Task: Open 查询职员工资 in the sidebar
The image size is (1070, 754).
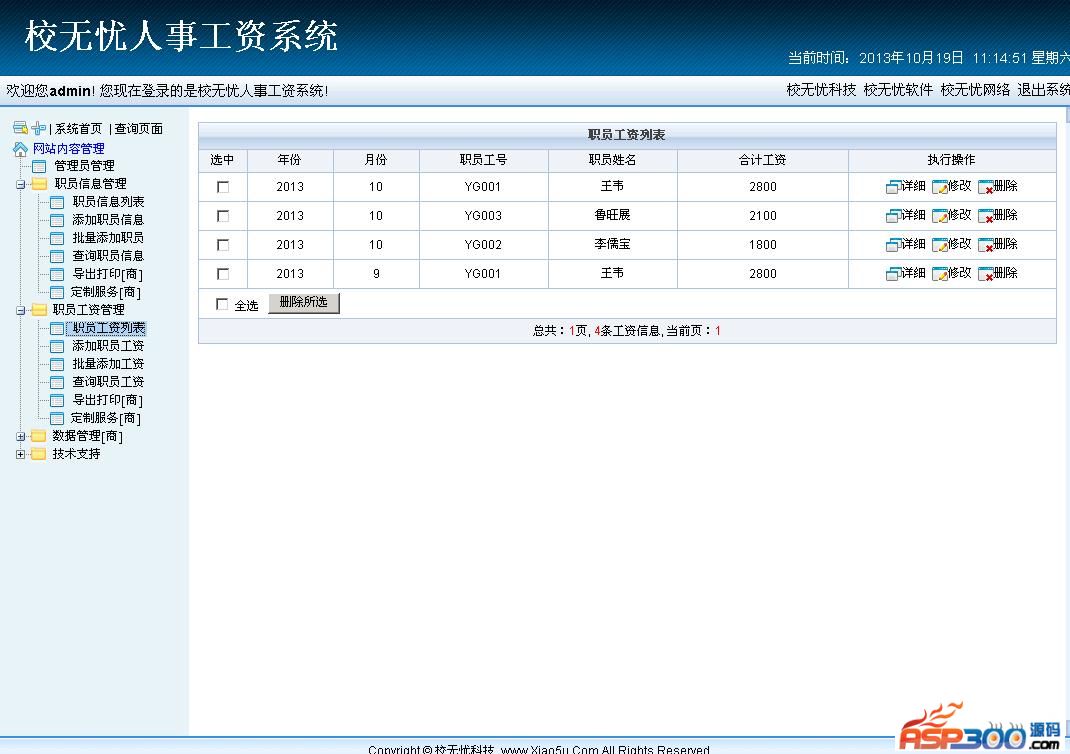Action: coord(108,382)
